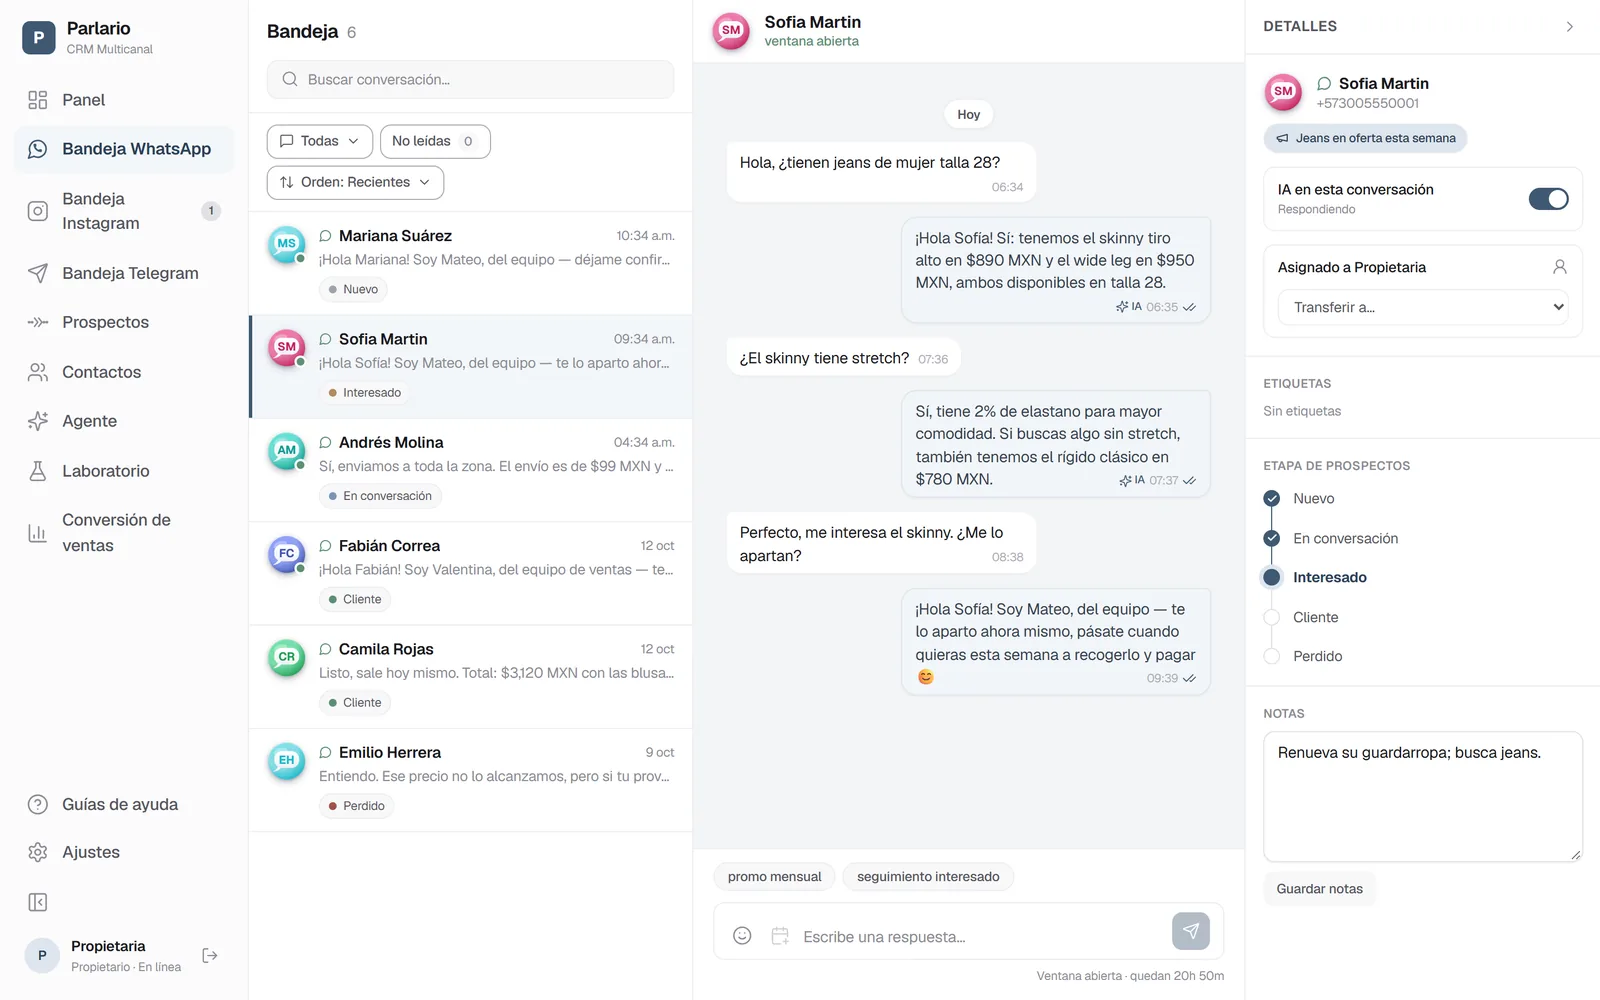Open the emoji picker icon

(742, 936)
